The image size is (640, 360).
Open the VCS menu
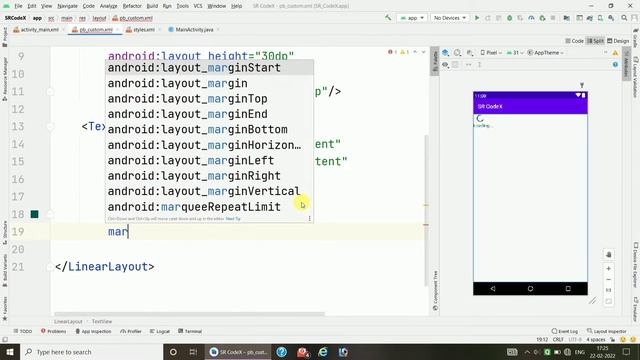(198, 6)
